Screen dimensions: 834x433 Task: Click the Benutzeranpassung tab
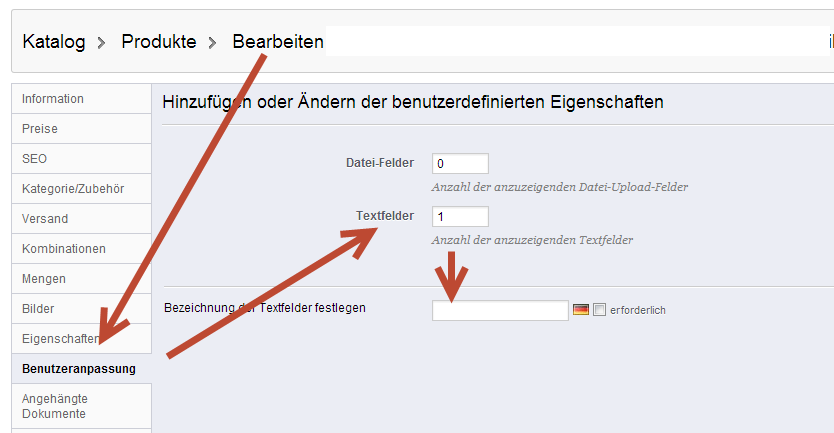pyautogui.click(x=79, y=369)
